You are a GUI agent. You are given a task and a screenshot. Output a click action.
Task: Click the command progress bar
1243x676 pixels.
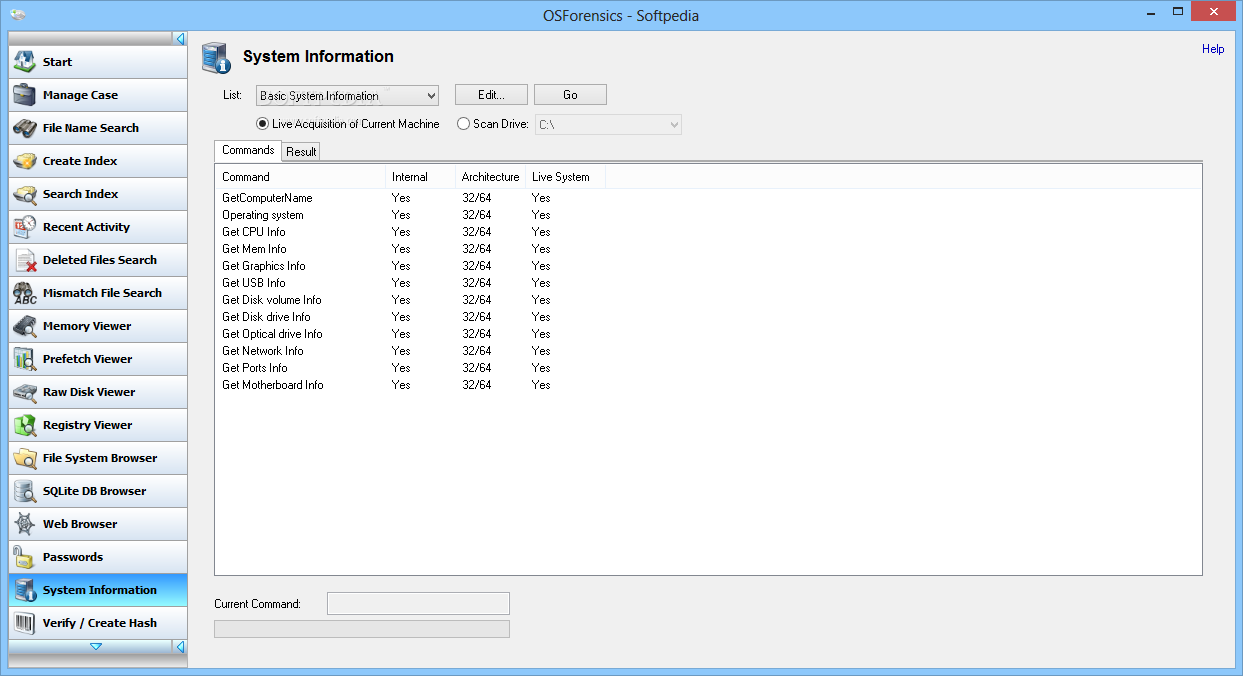pos(362,629)
